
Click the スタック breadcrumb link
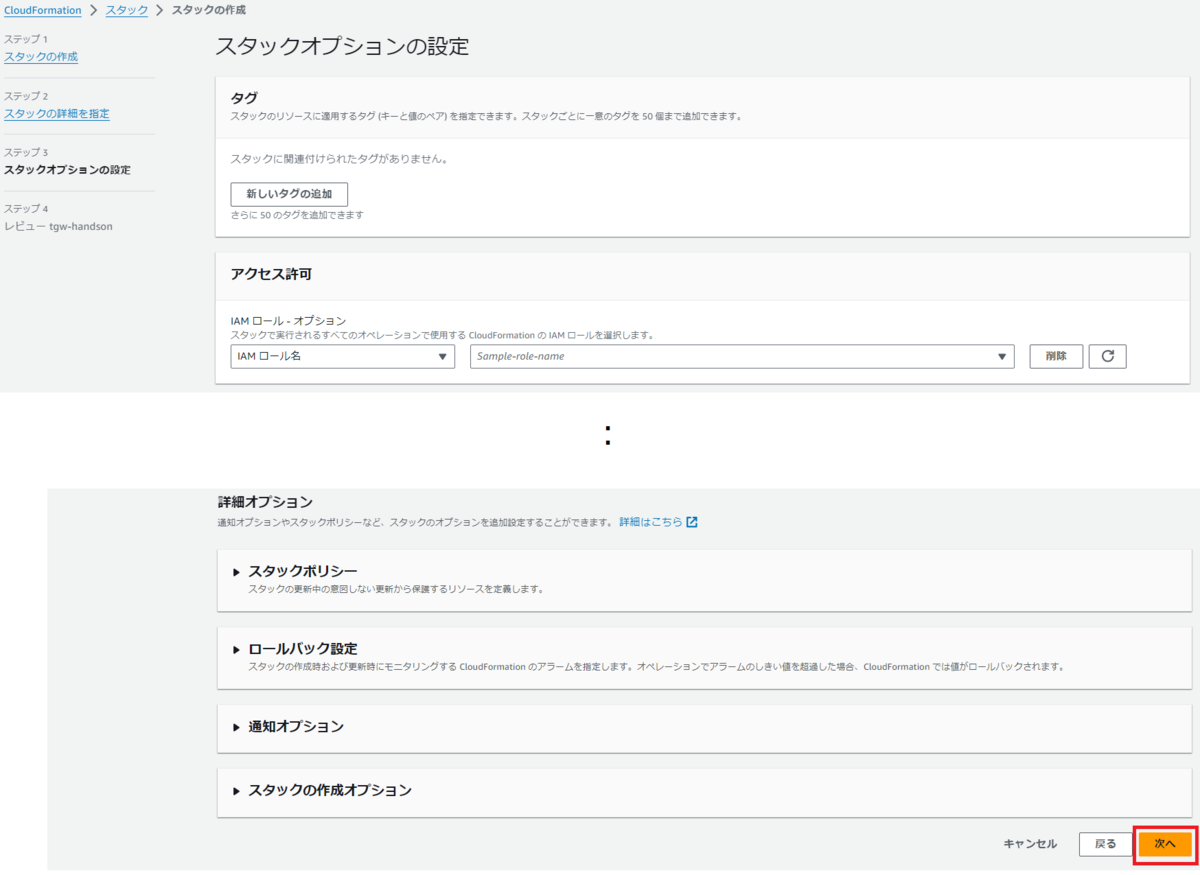[x=127, y=10]
